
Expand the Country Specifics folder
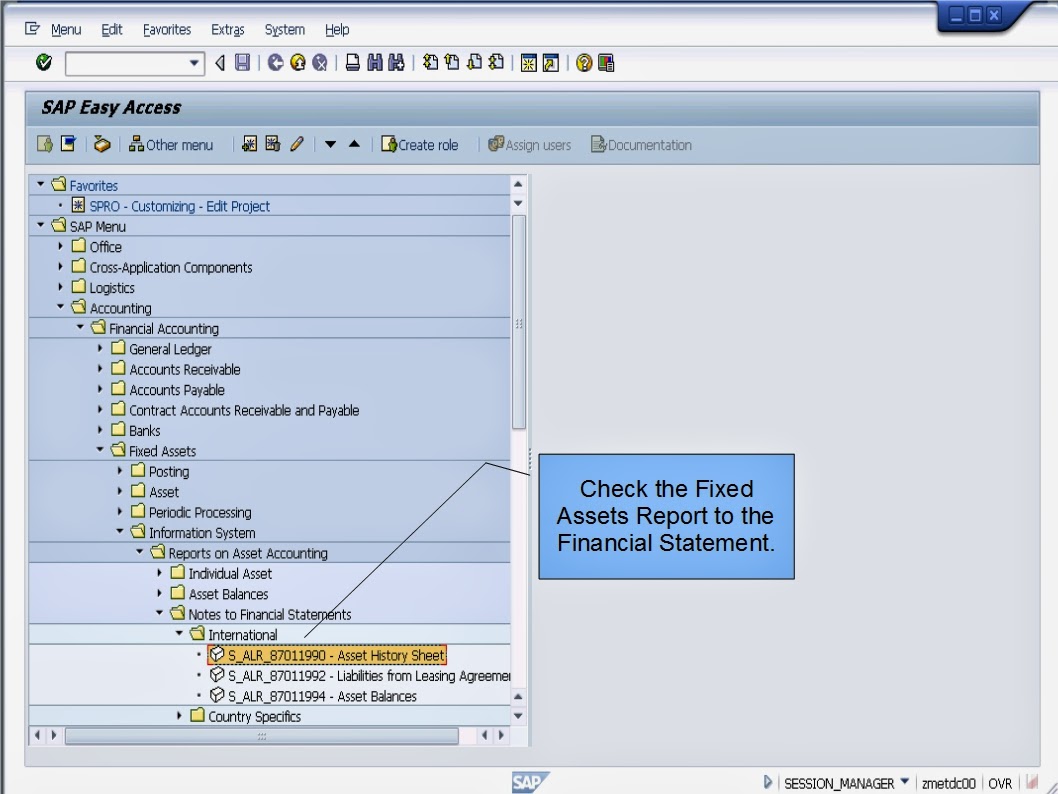pyautogui.click(x=178, y=716)
